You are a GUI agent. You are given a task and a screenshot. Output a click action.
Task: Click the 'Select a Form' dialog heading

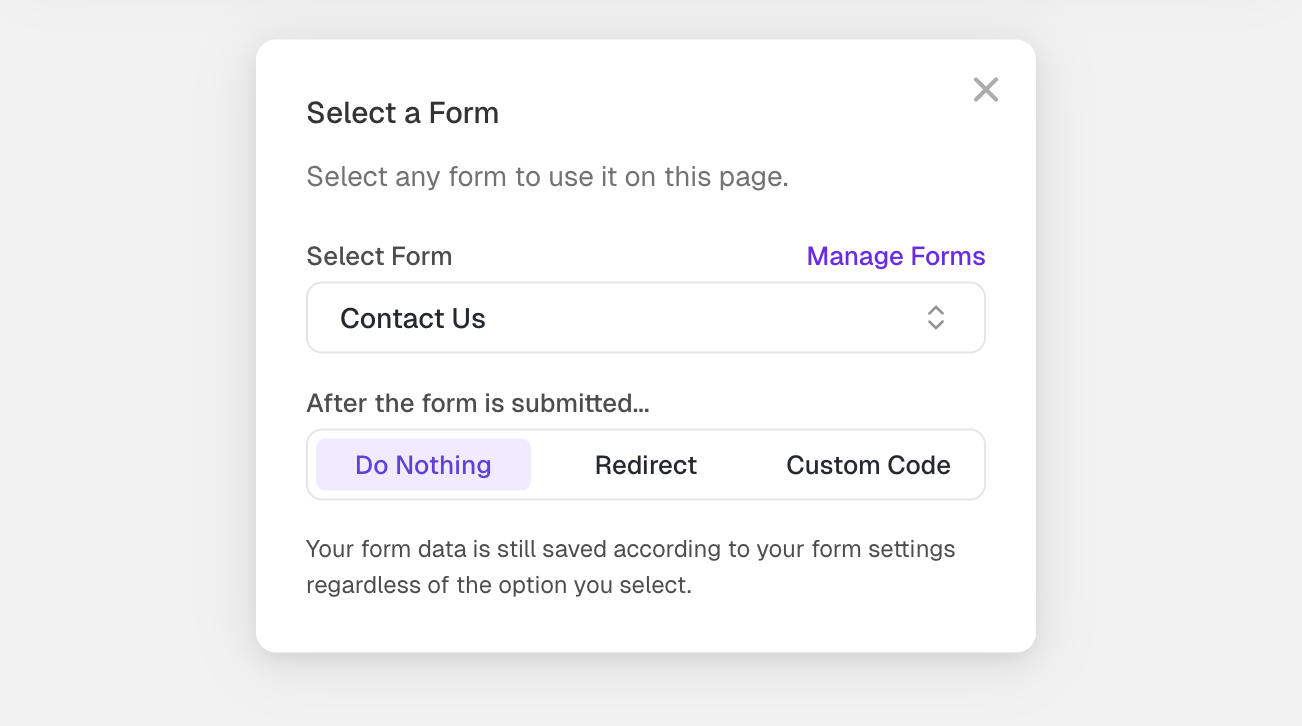point(402,113)
